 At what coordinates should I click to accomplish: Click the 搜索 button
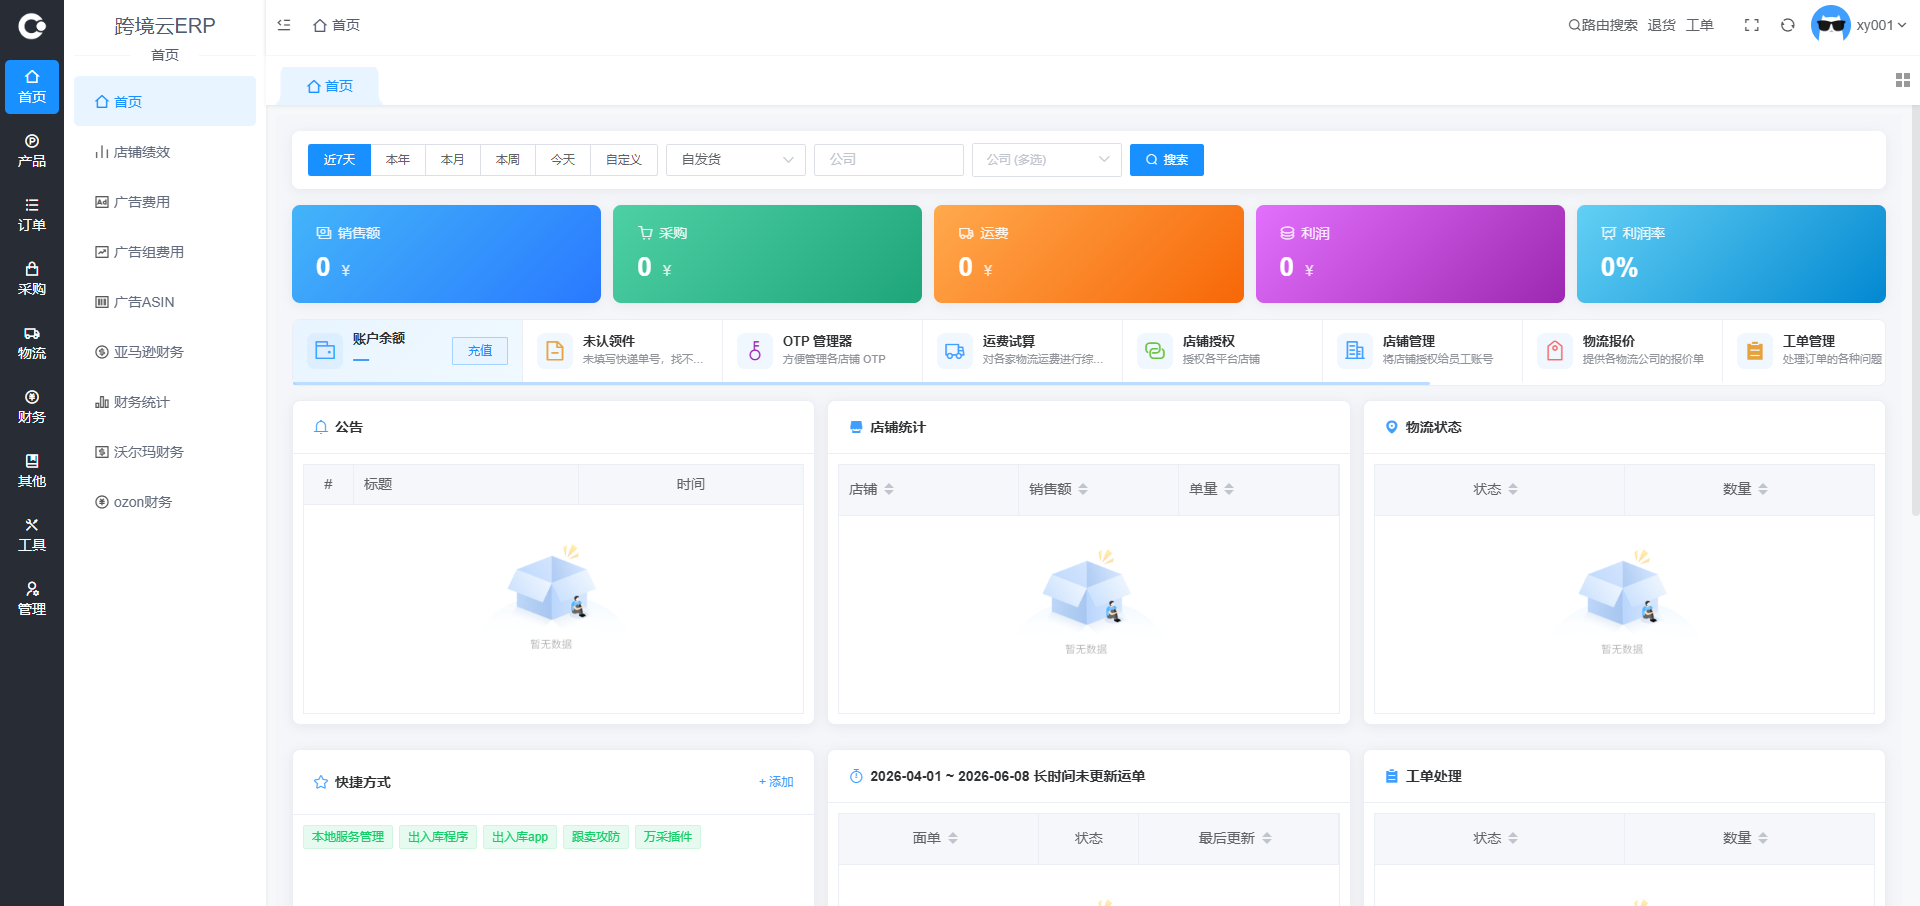[x=1167, y=160]
